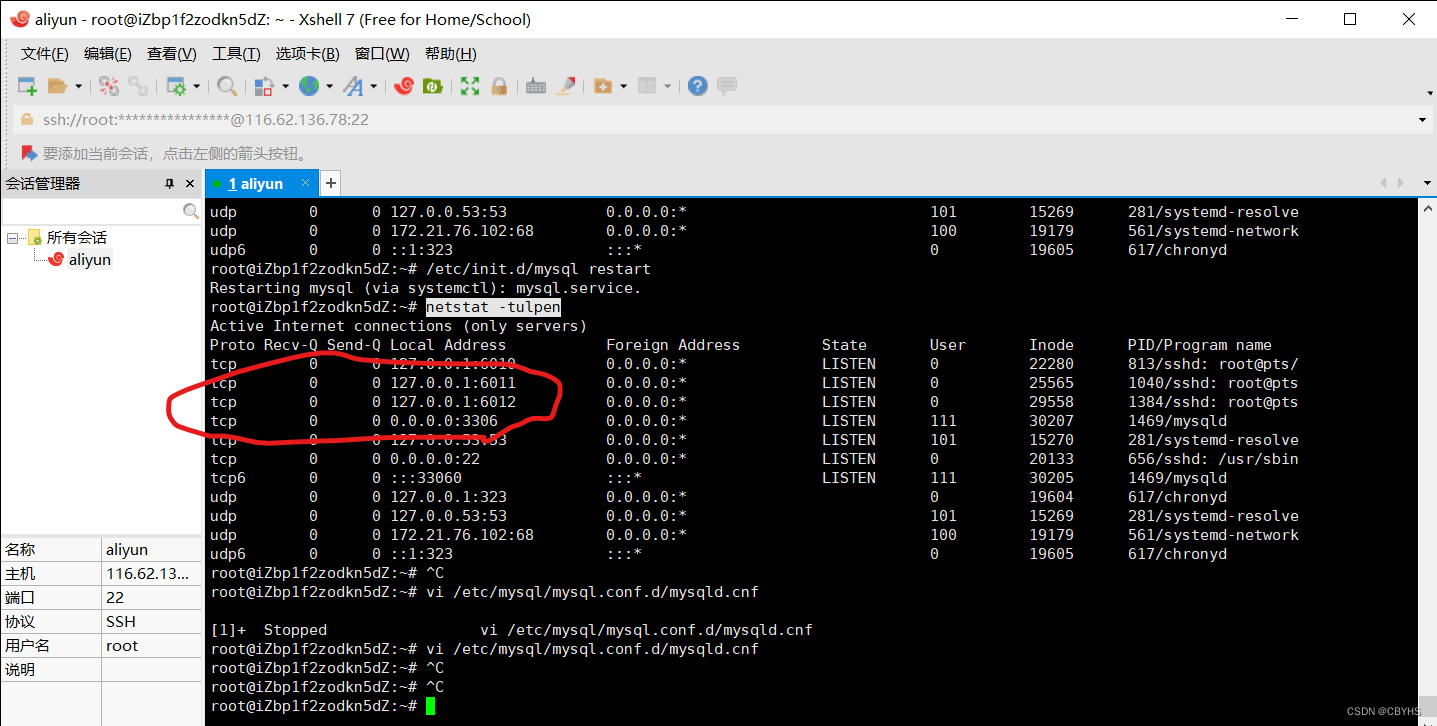Select the aliyun session in the tree
The width and height of the screenshot is (1437, 726).
(x=88, y=259)
